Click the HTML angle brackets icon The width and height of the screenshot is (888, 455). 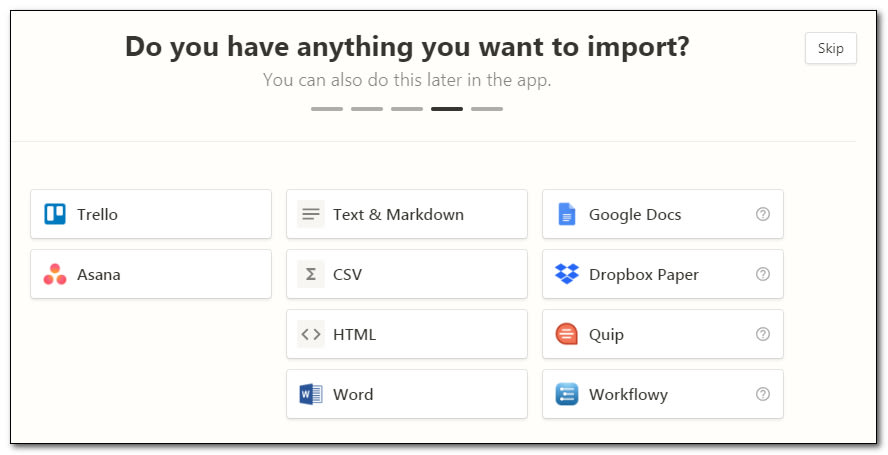point(311,334)
